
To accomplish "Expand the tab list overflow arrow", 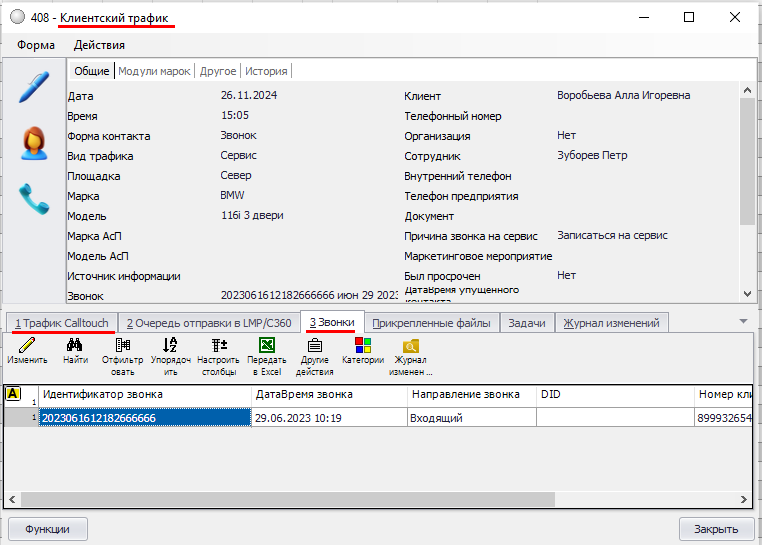I will coord(742,321).
